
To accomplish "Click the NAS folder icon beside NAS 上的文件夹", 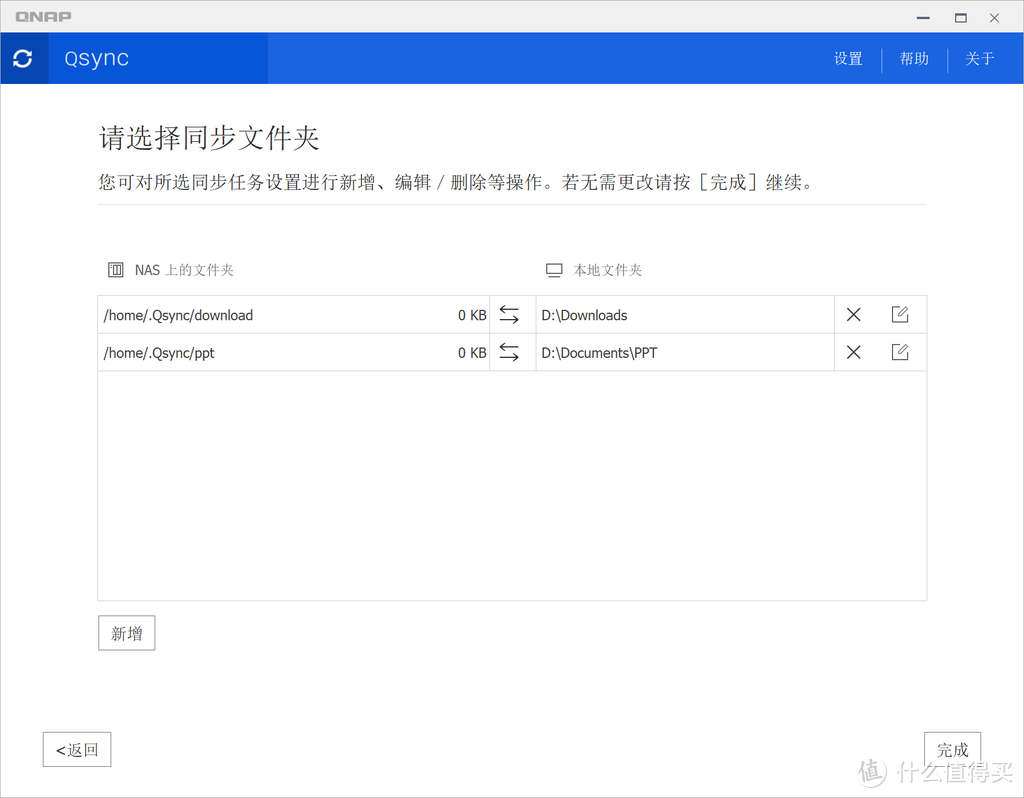I will 115,269.
